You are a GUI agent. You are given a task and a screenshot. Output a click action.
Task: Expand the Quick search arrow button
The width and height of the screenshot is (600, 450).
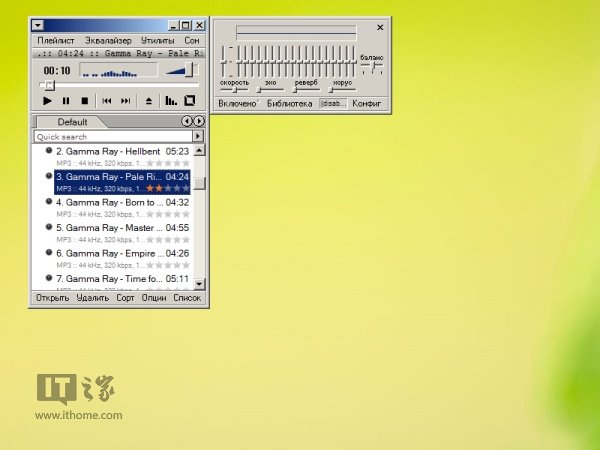pos(198,136)
